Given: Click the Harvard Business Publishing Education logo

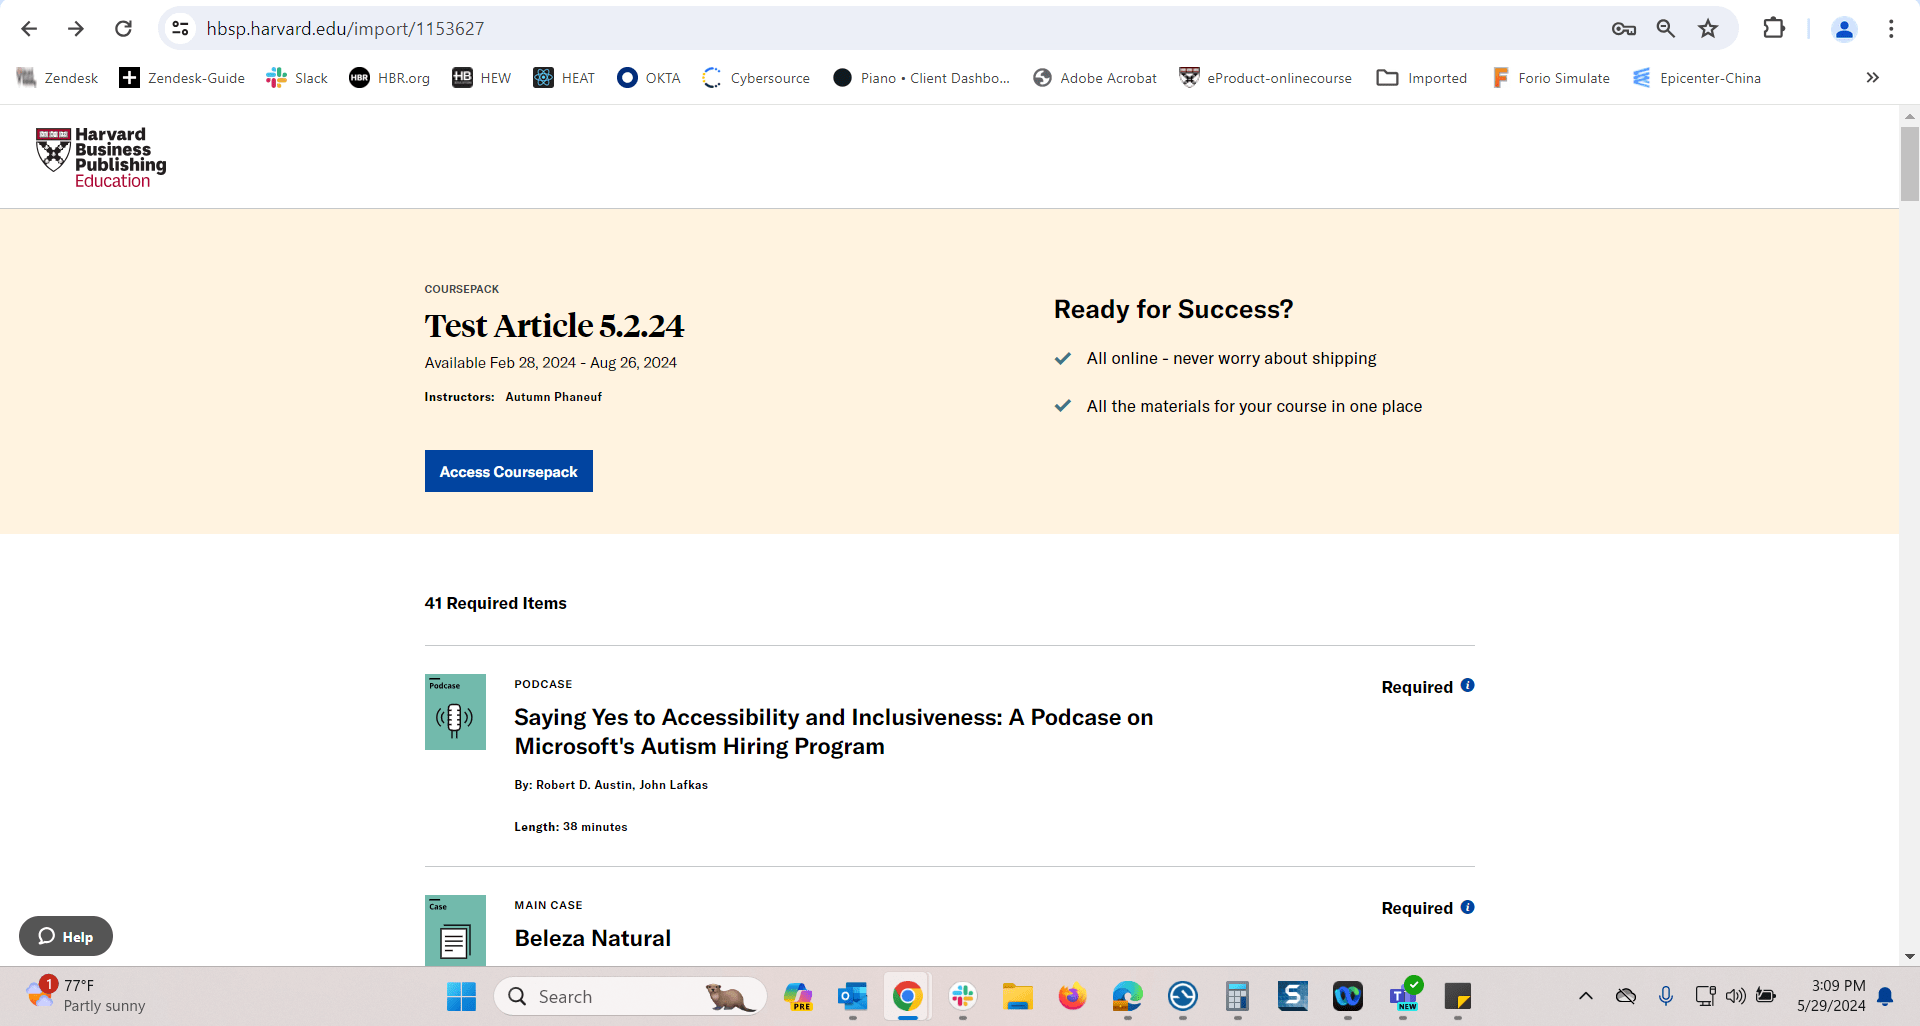Looking at the screenshot, I should click(100, 156).
